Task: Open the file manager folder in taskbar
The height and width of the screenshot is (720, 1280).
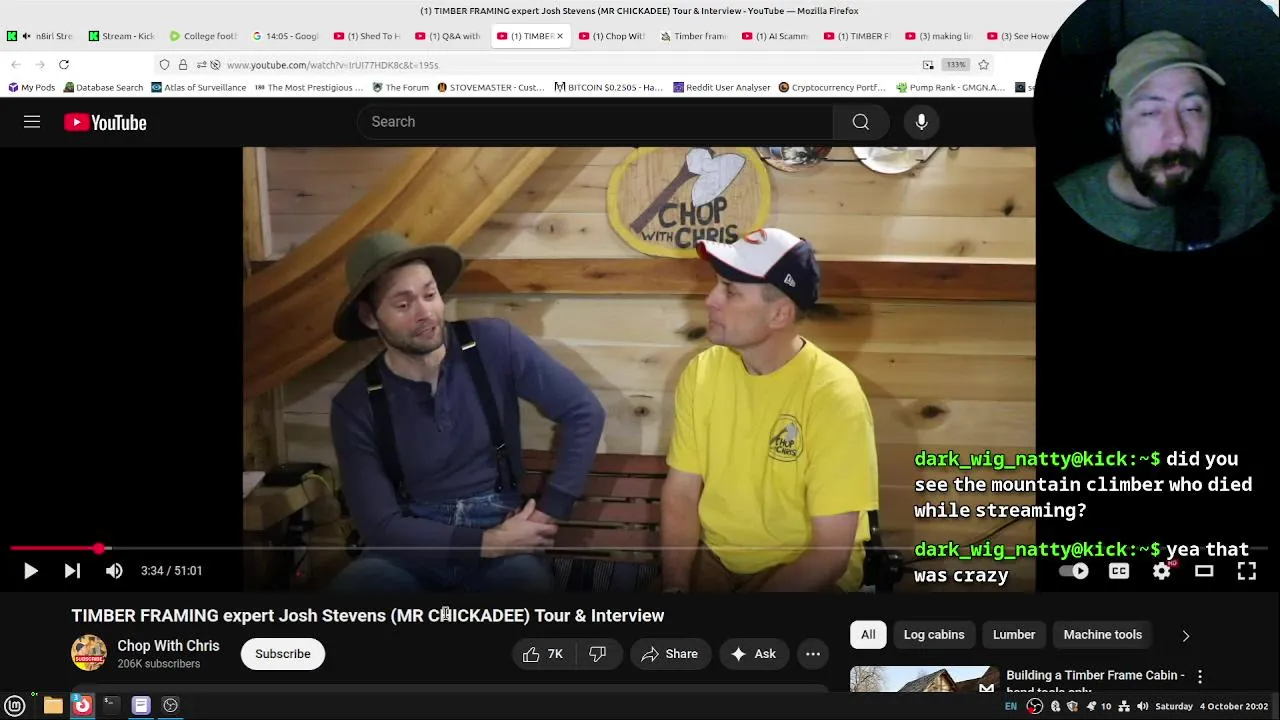Action: tap(53, 706)
